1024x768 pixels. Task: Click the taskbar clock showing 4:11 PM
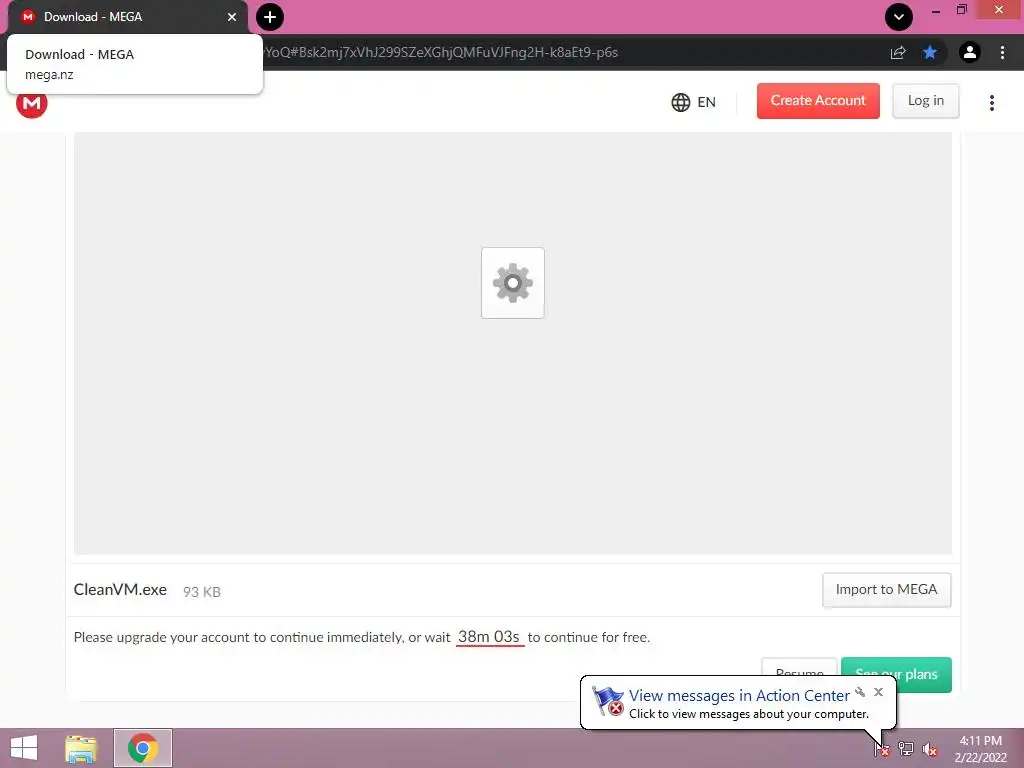980,748
